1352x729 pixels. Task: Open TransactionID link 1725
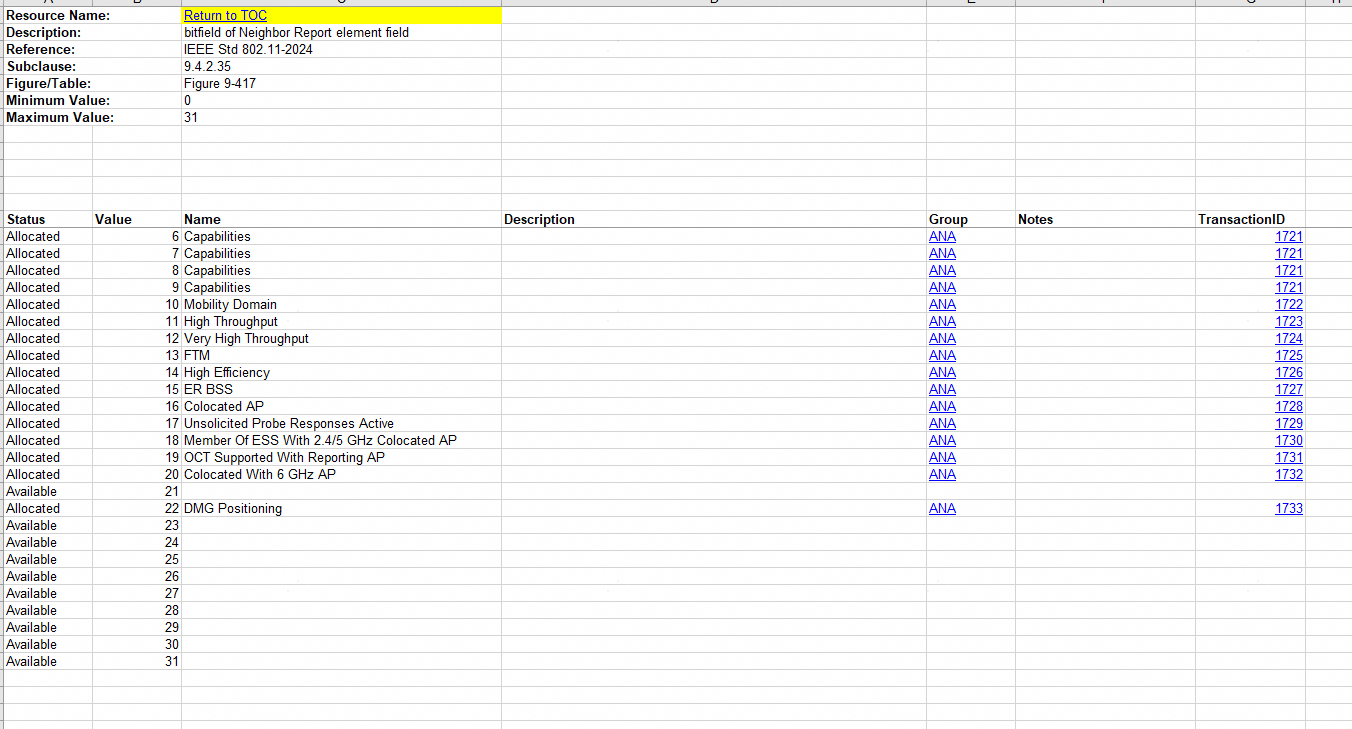[x=1288, y=356]
